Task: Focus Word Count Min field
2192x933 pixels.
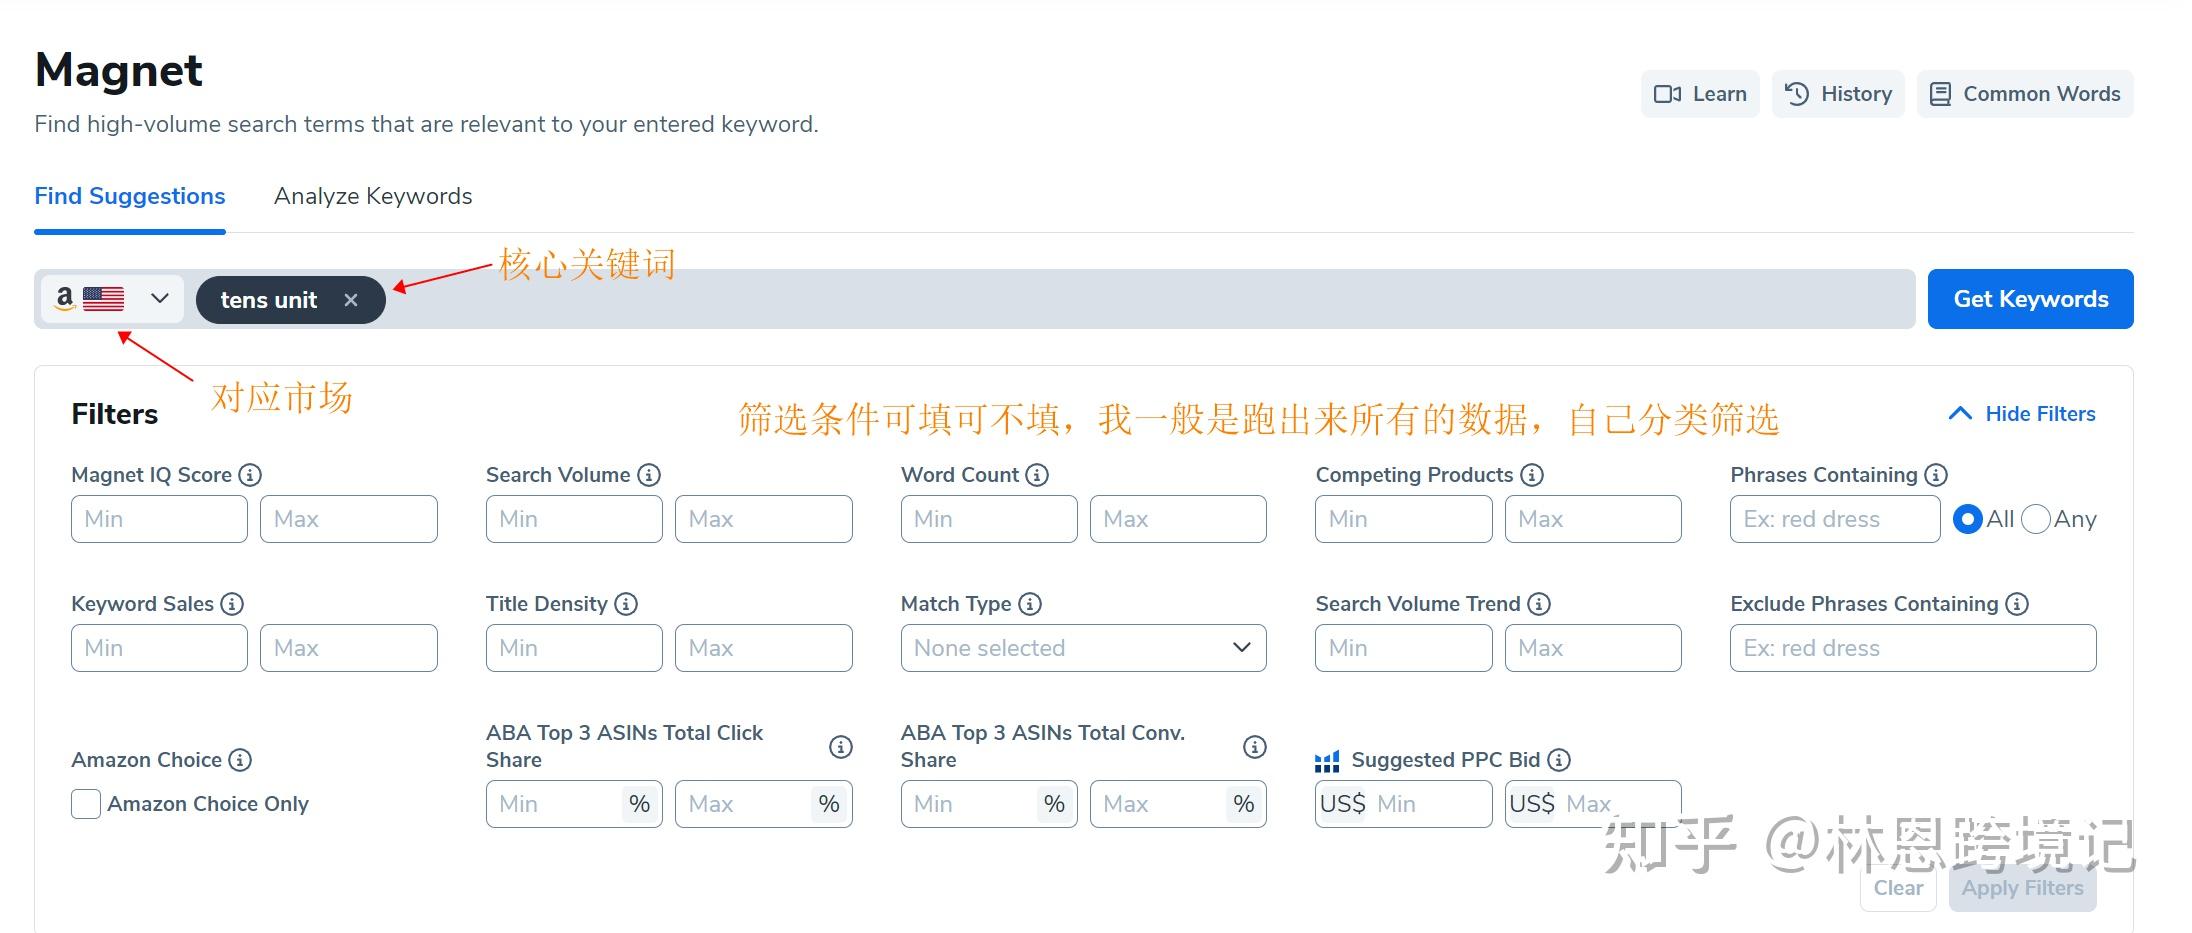Action: click(x=989, y=519)
